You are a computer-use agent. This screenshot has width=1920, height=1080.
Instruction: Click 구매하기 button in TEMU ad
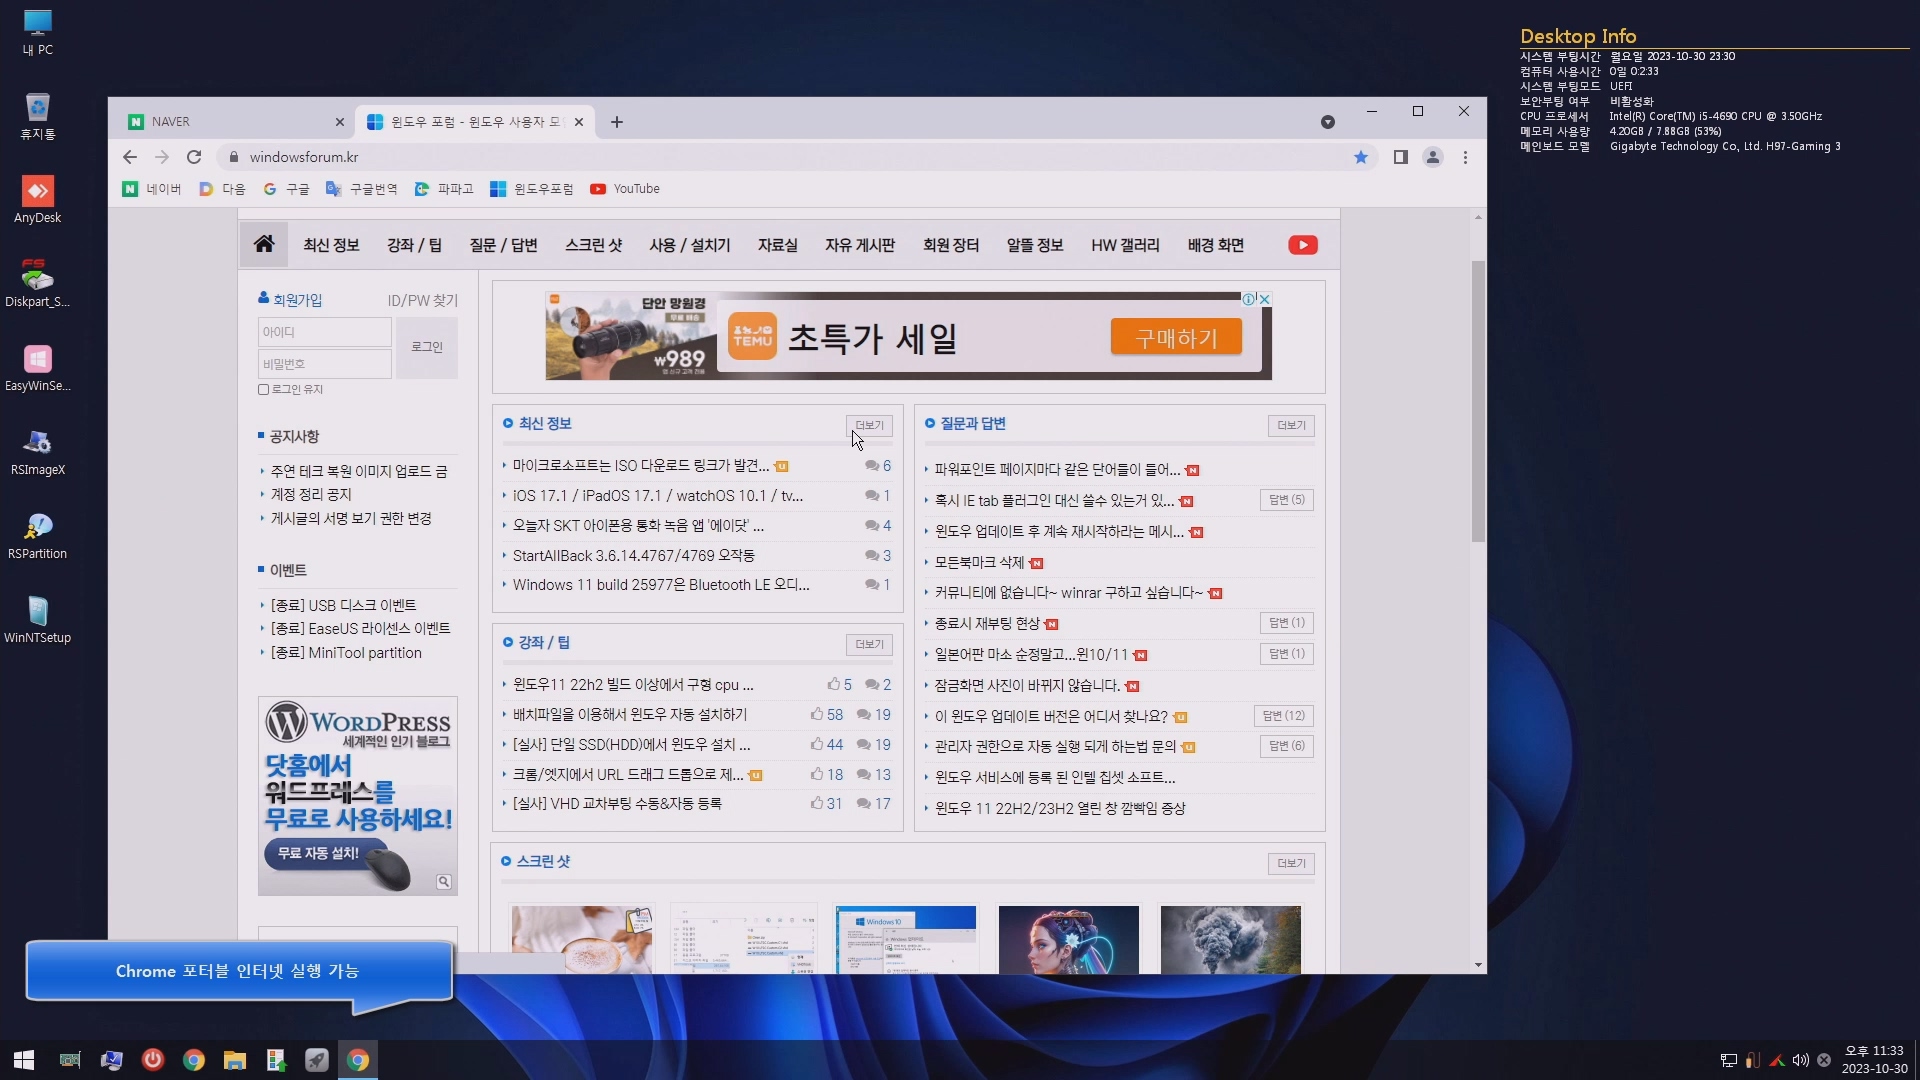pos(1176,338)
